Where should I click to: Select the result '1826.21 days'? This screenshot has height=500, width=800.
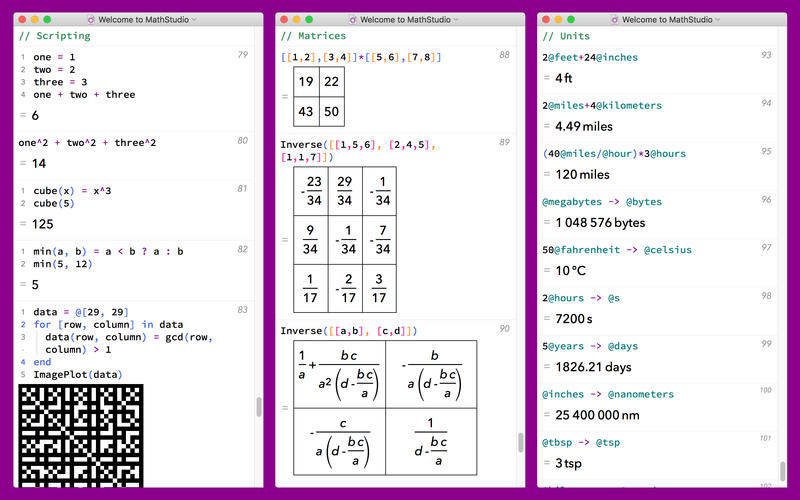[x=593, y=367]
